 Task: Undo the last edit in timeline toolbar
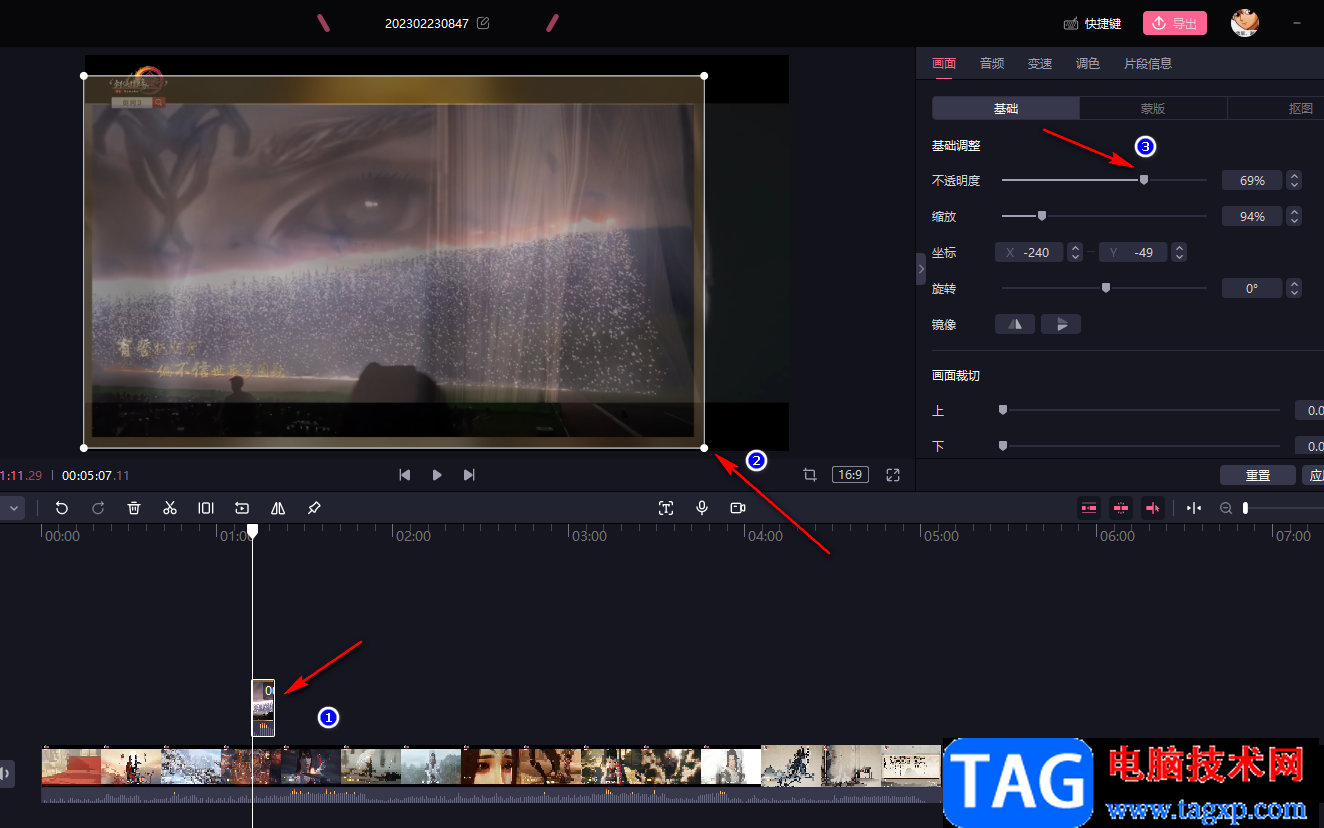[62, 508]
